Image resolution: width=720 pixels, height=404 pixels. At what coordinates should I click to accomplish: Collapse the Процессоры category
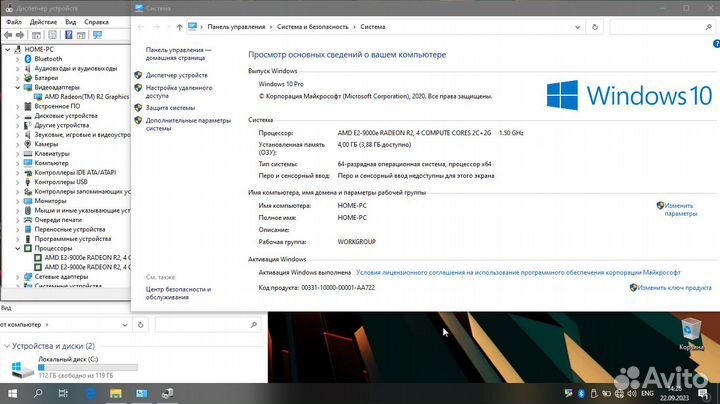[17, 248]
